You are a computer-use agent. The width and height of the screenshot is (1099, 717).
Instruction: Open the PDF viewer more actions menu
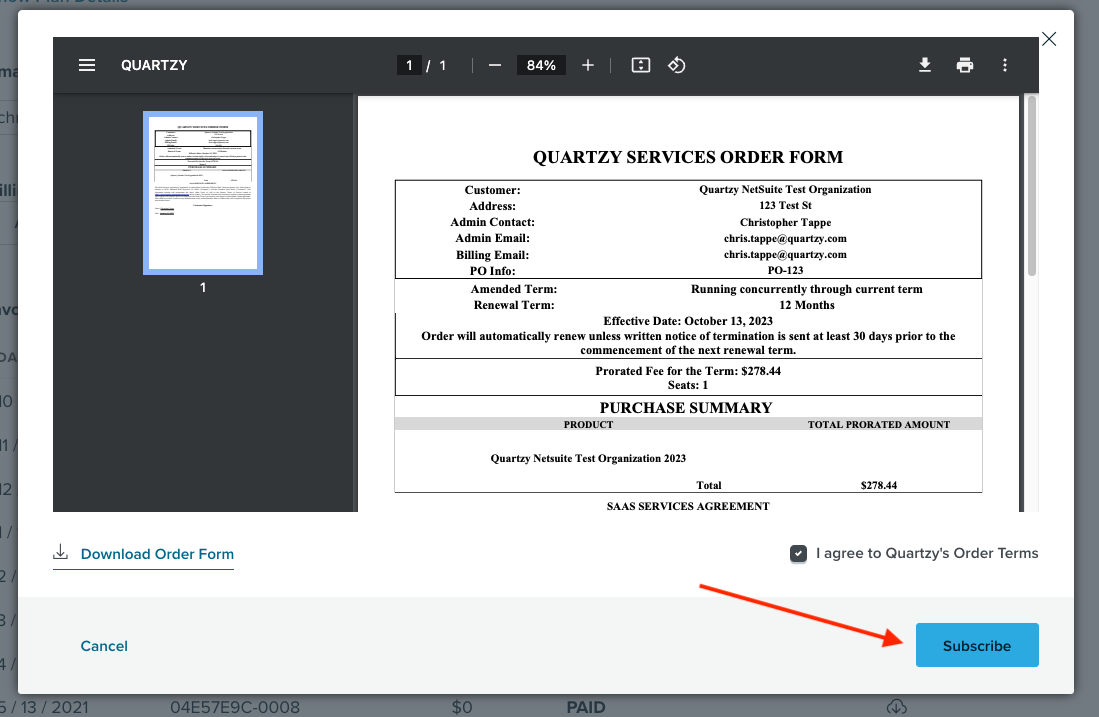coord(1005,65)
